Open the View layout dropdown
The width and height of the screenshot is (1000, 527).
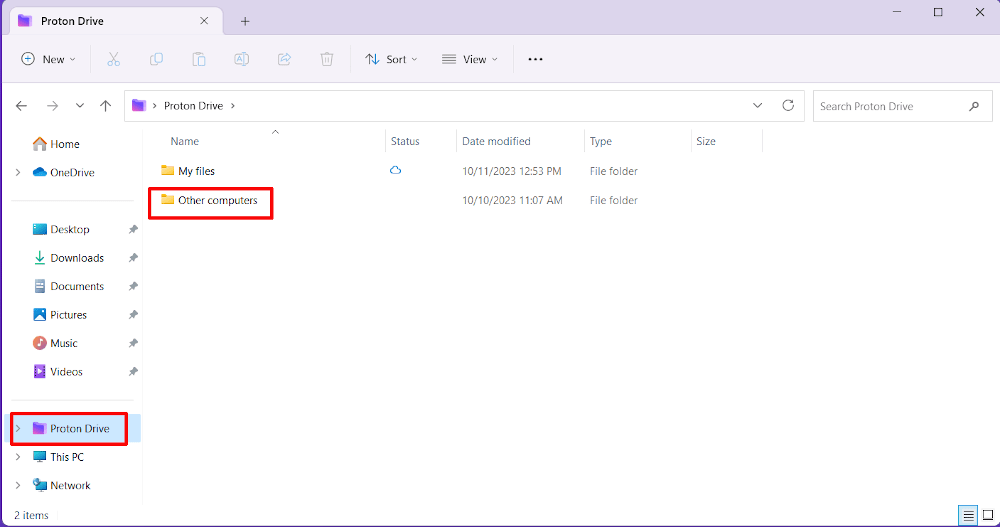tap(470, 59)
